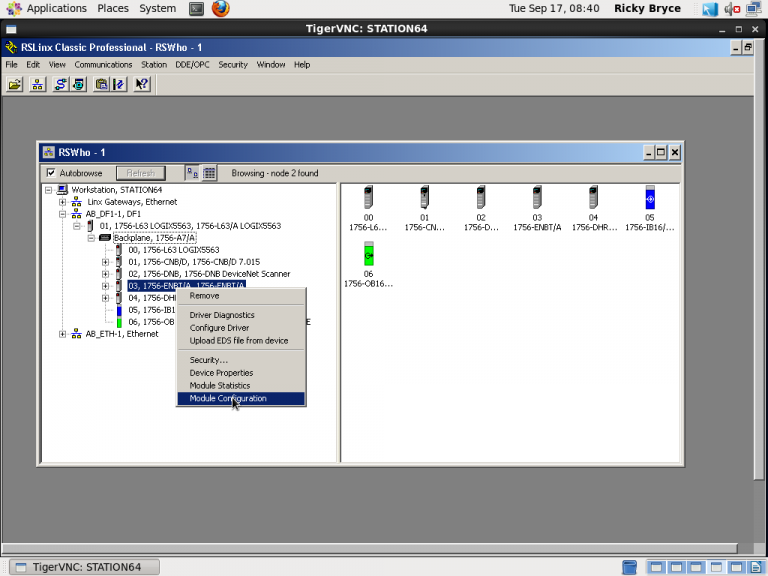The width and height of the screenshot is (768, 576).
Task: Click the Linx Gateways network icon
Action: (x=76, y=202)
